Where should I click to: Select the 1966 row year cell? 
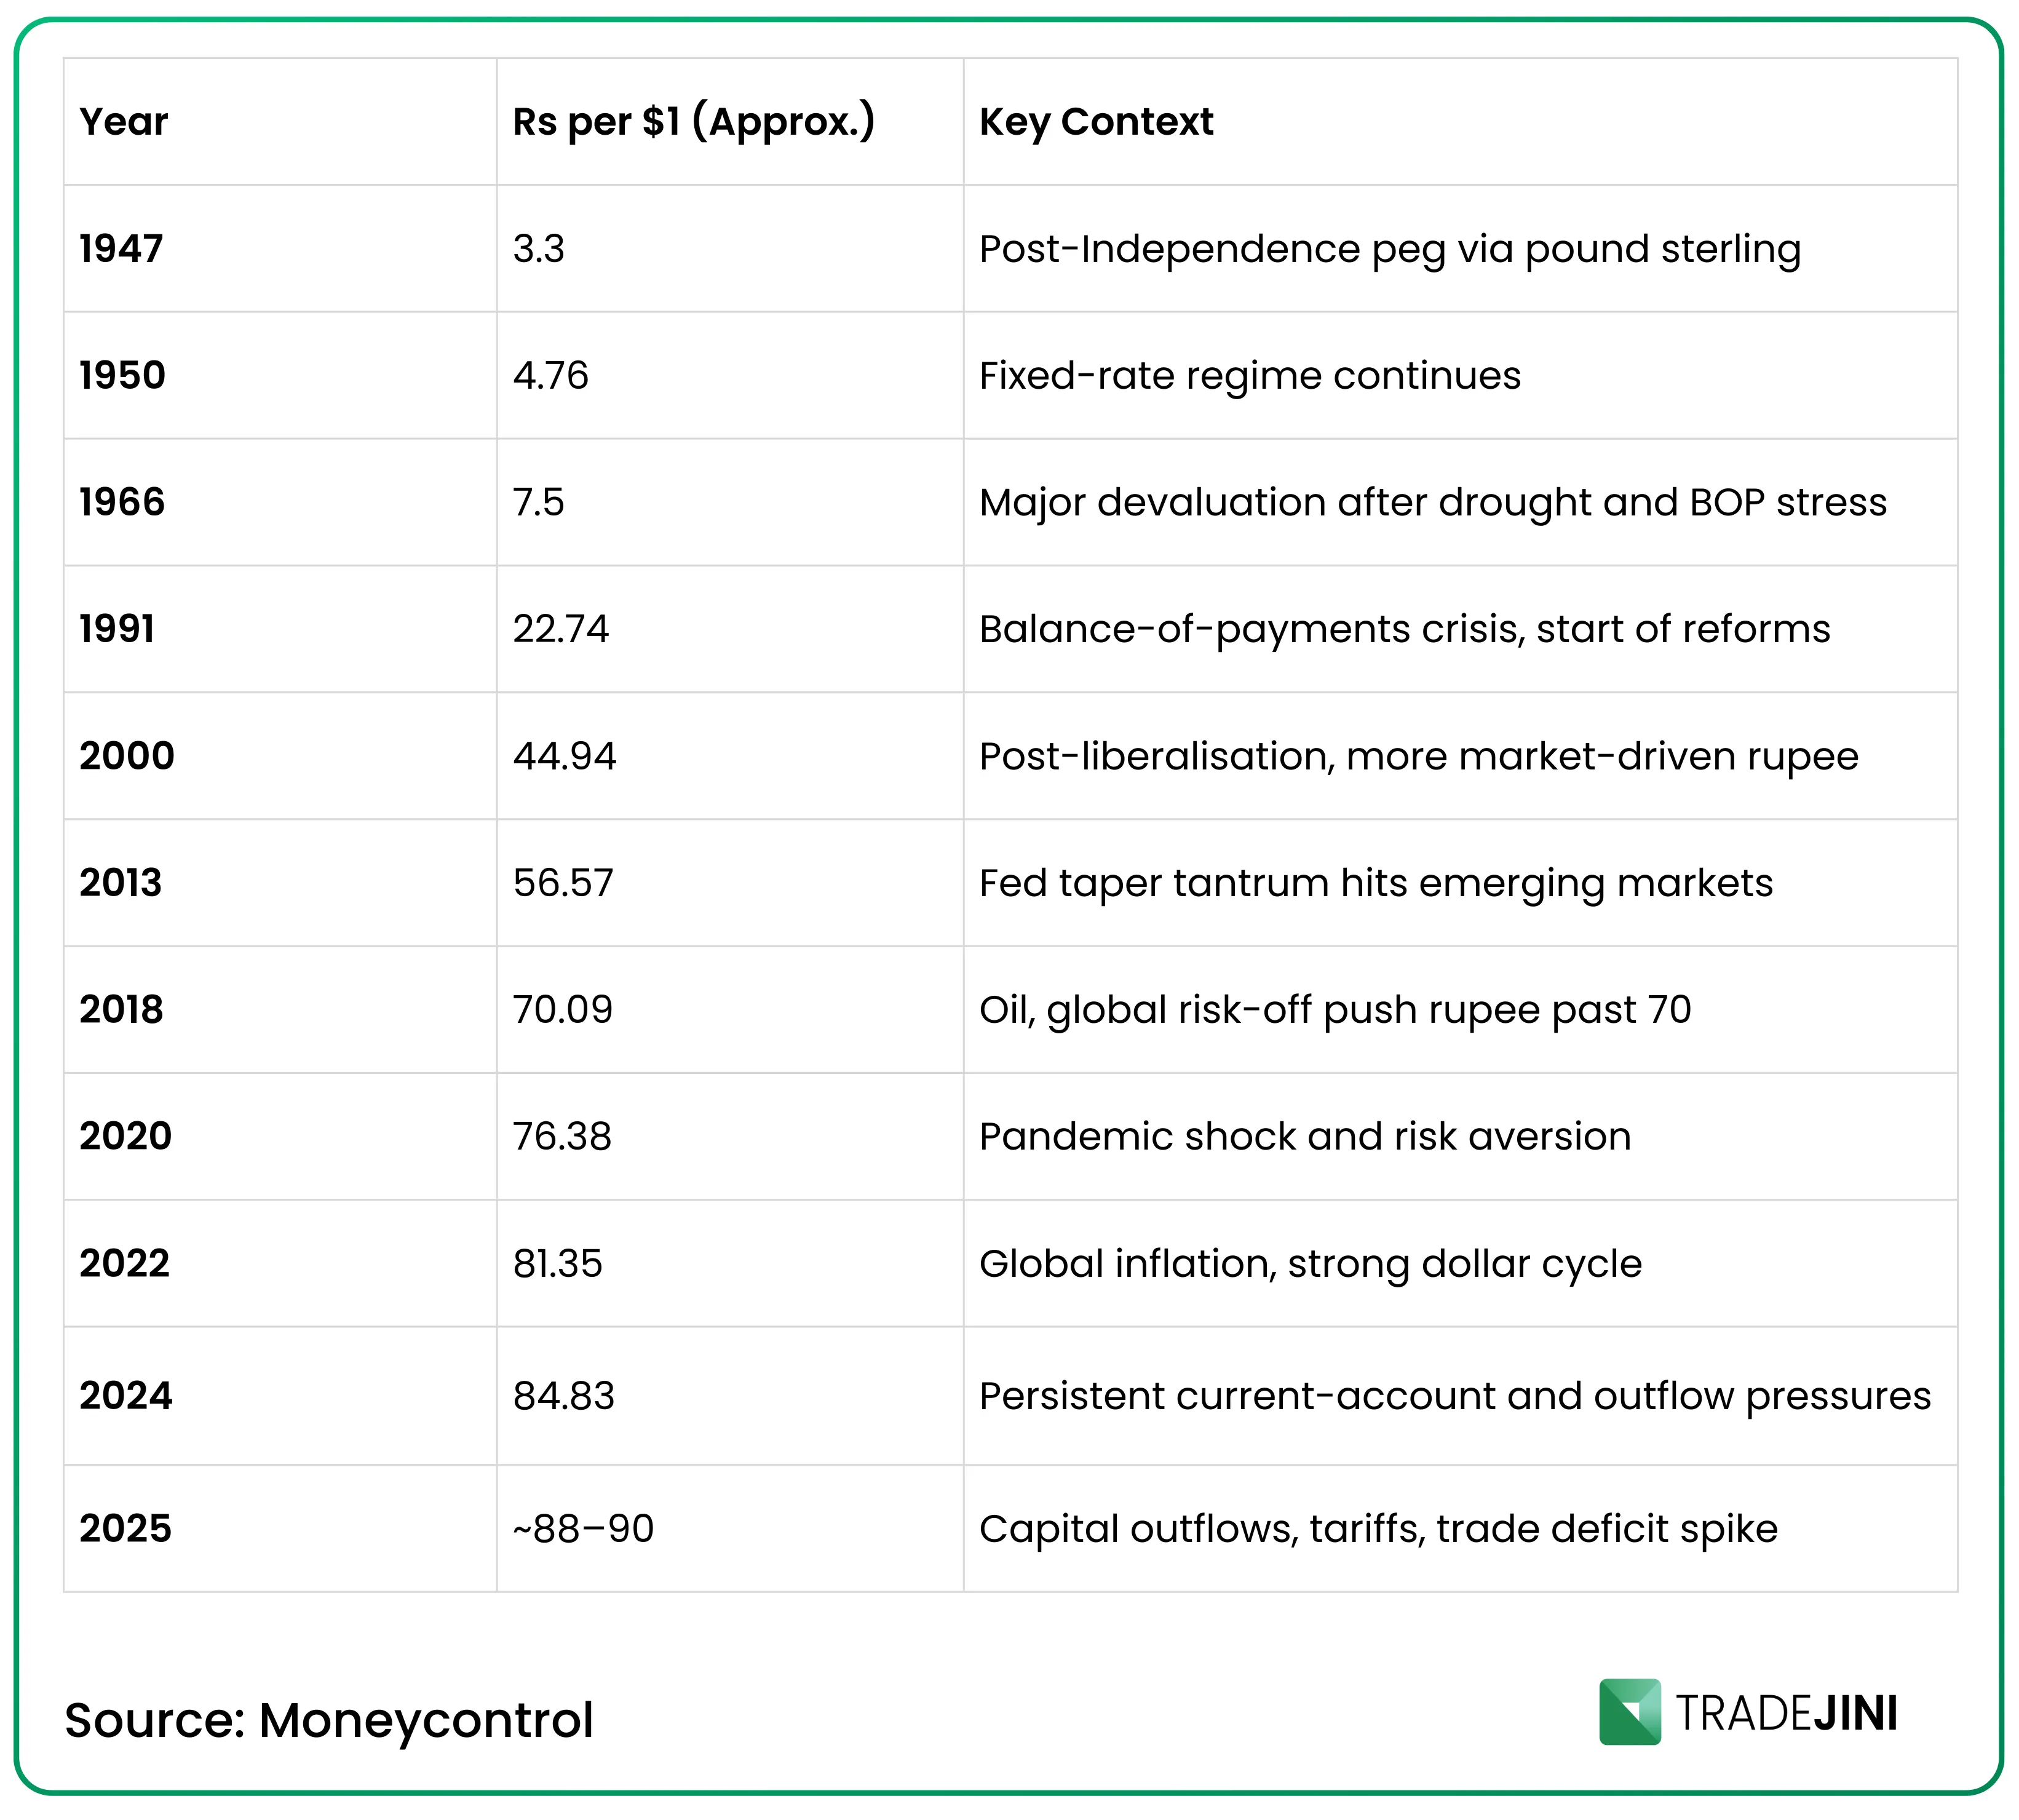click(x=122, y=502)
